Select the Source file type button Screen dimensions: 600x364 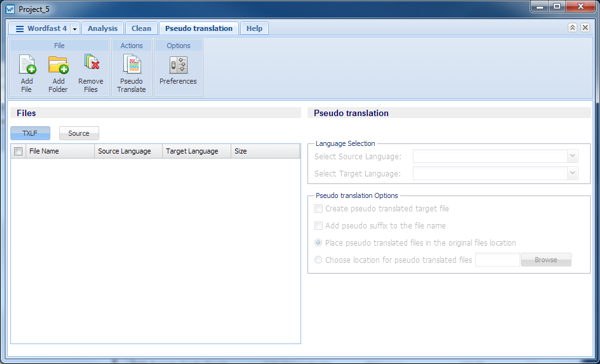pos(79,133)
